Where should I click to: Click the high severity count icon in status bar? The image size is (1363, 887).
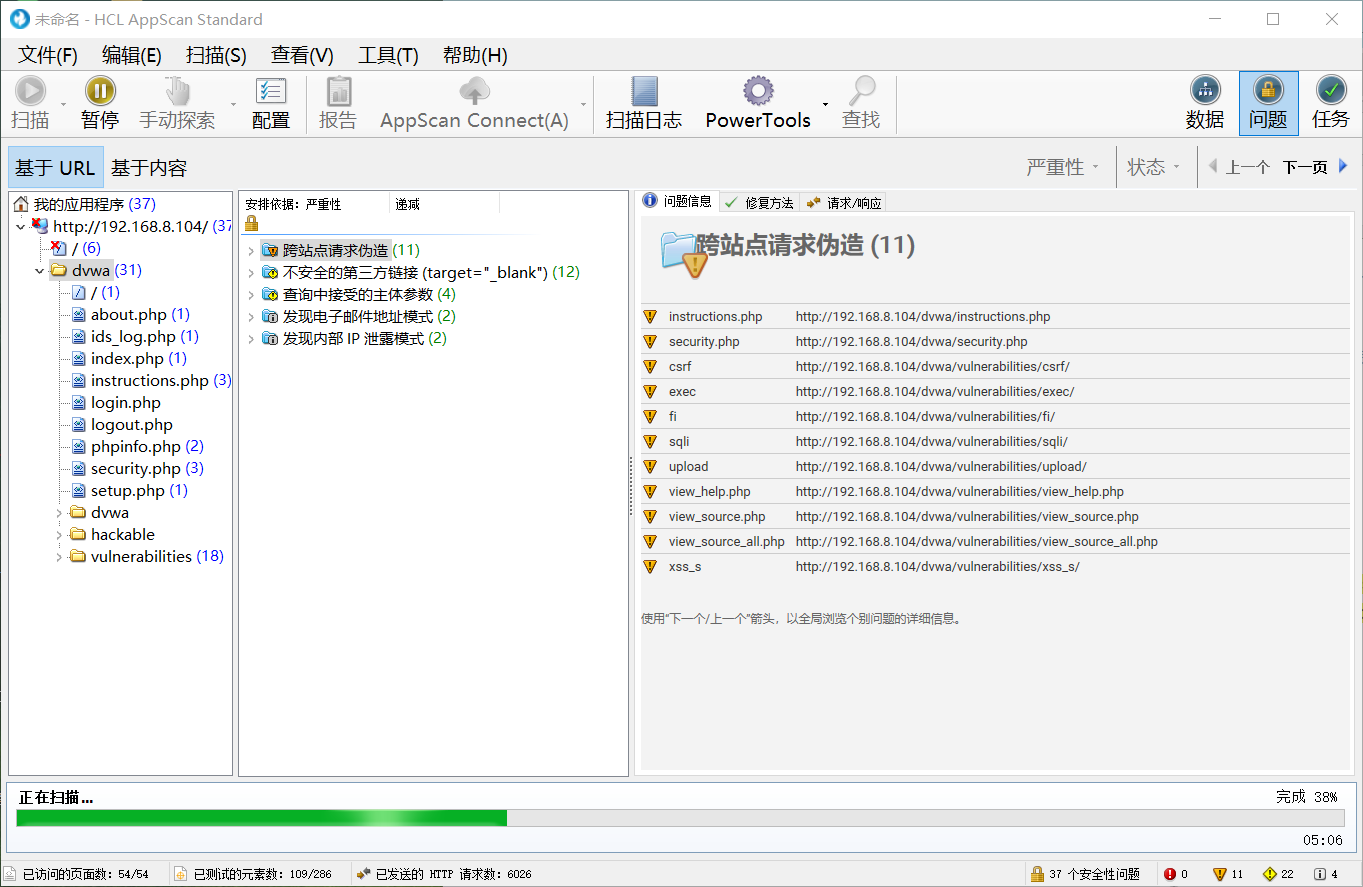pyautogui.click(x=1170, y=874)
